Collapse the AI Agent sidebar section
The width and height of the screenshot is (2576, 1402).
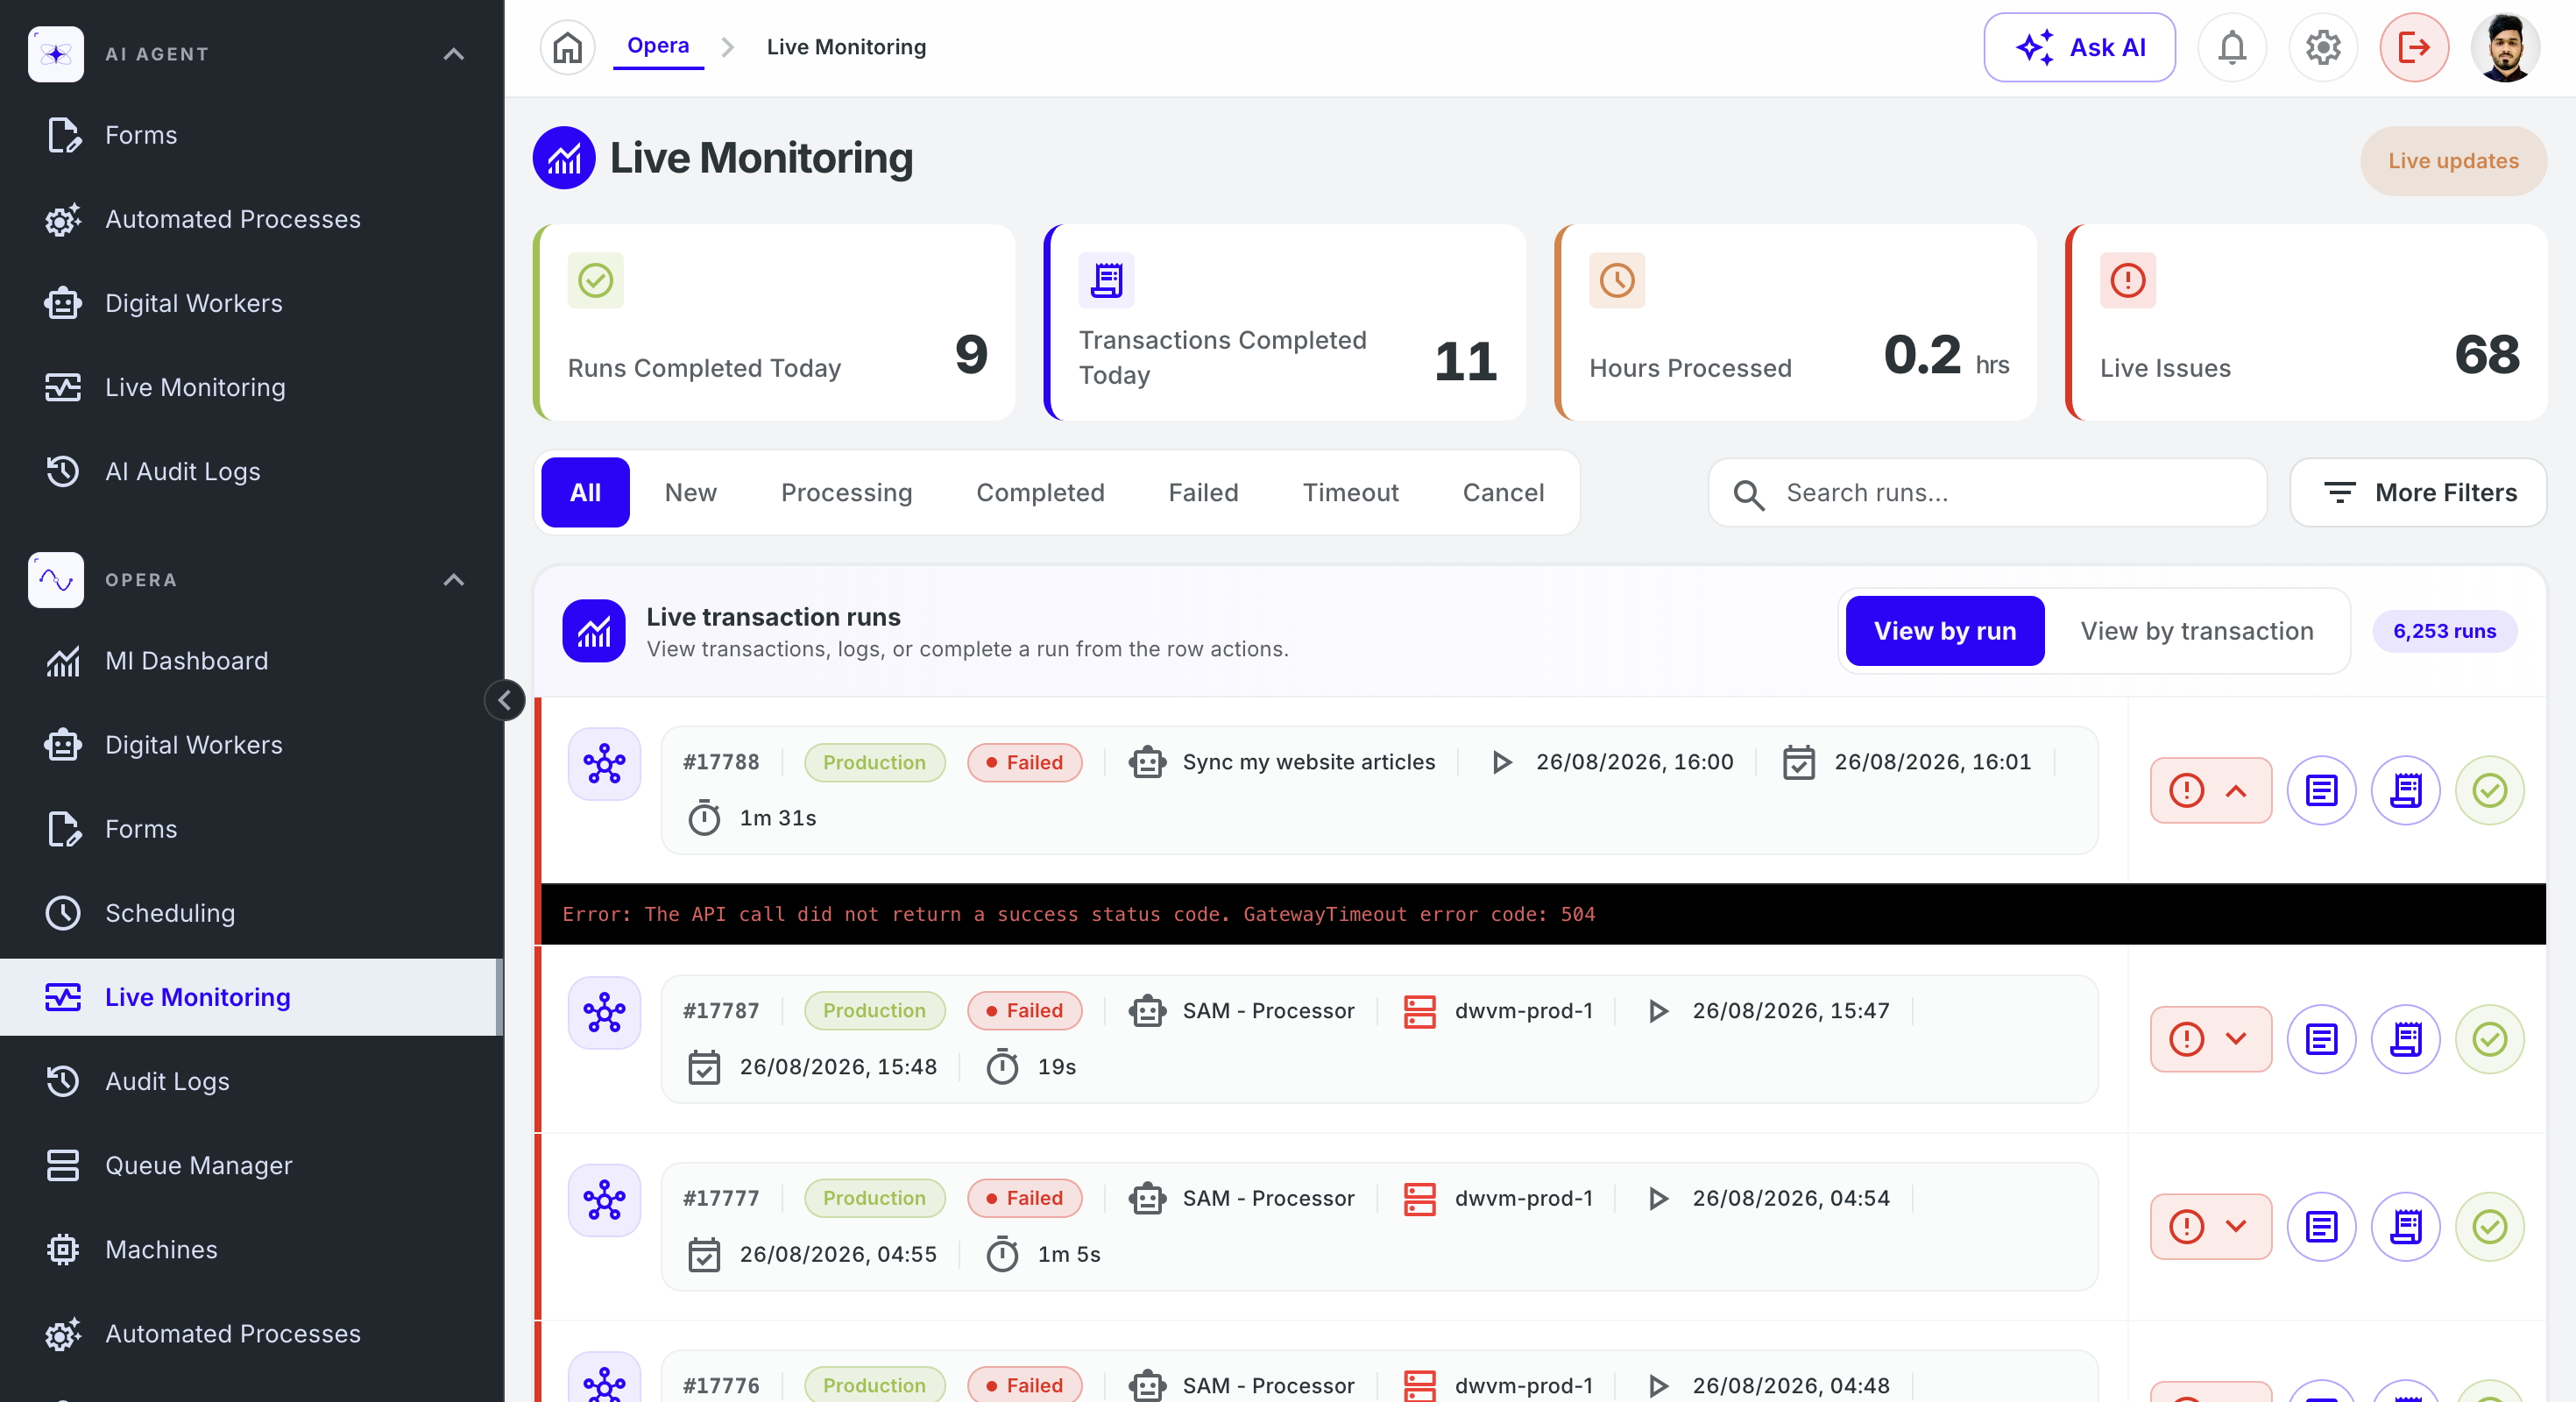[454, 54]
